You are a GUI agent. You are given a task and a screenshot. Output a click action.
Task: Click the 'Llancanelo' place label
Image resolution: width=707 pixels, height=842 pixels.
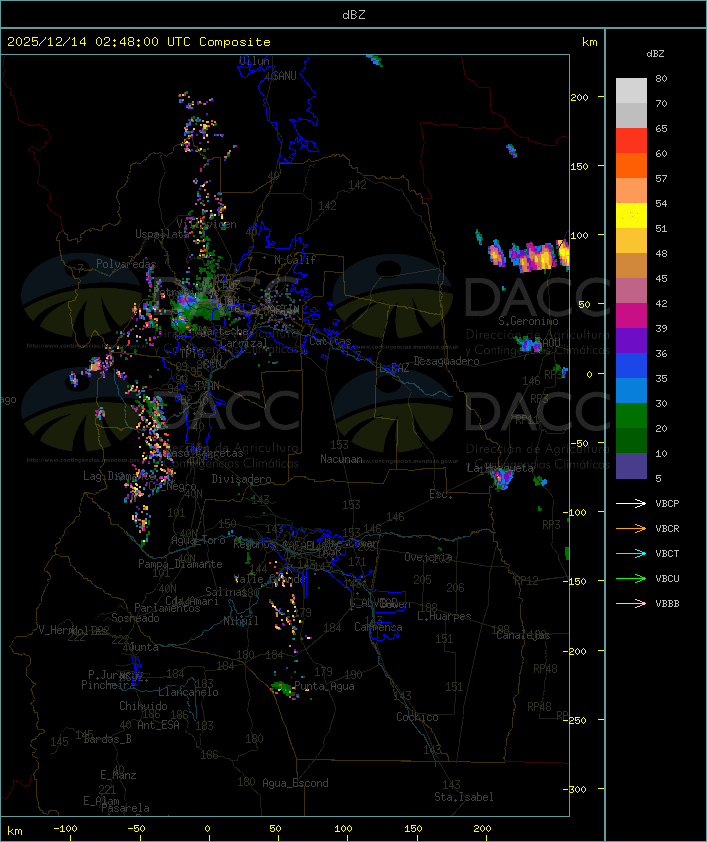coord(188,692)
